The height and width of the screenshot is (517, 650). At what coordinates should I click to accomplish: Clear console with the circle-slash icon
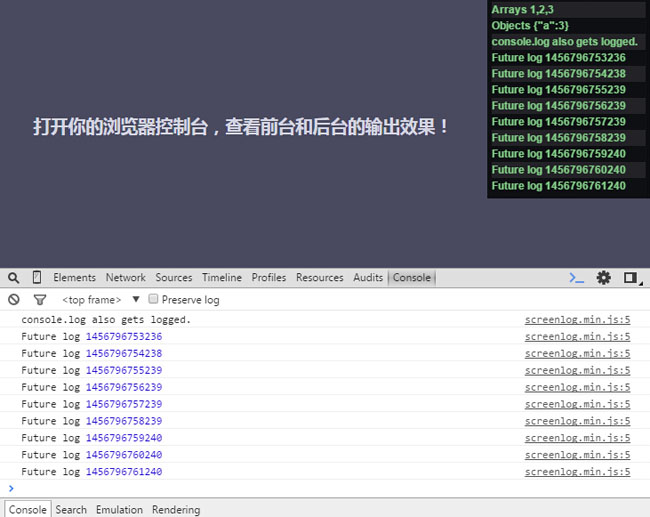point(14,300)
